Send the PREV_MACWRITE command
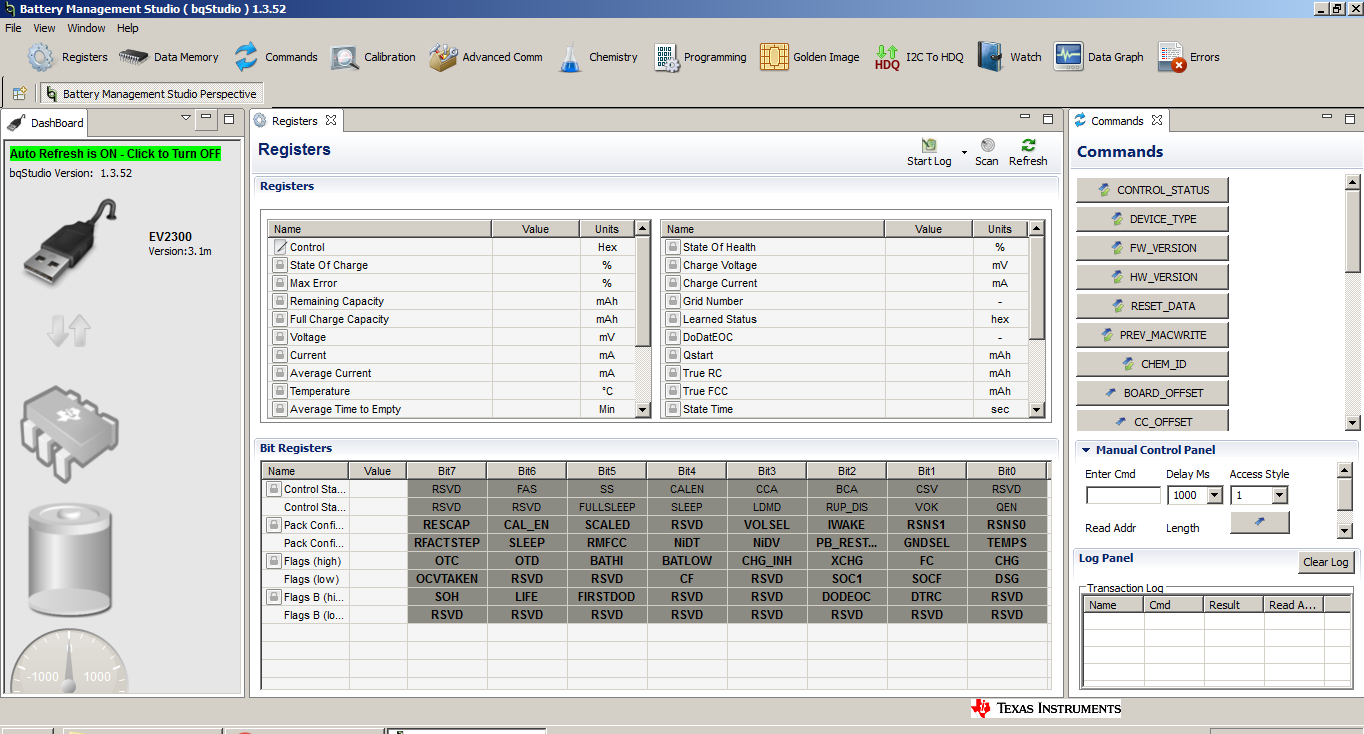This screenshot has height=734, width=1364. (x=1152, y=335)
